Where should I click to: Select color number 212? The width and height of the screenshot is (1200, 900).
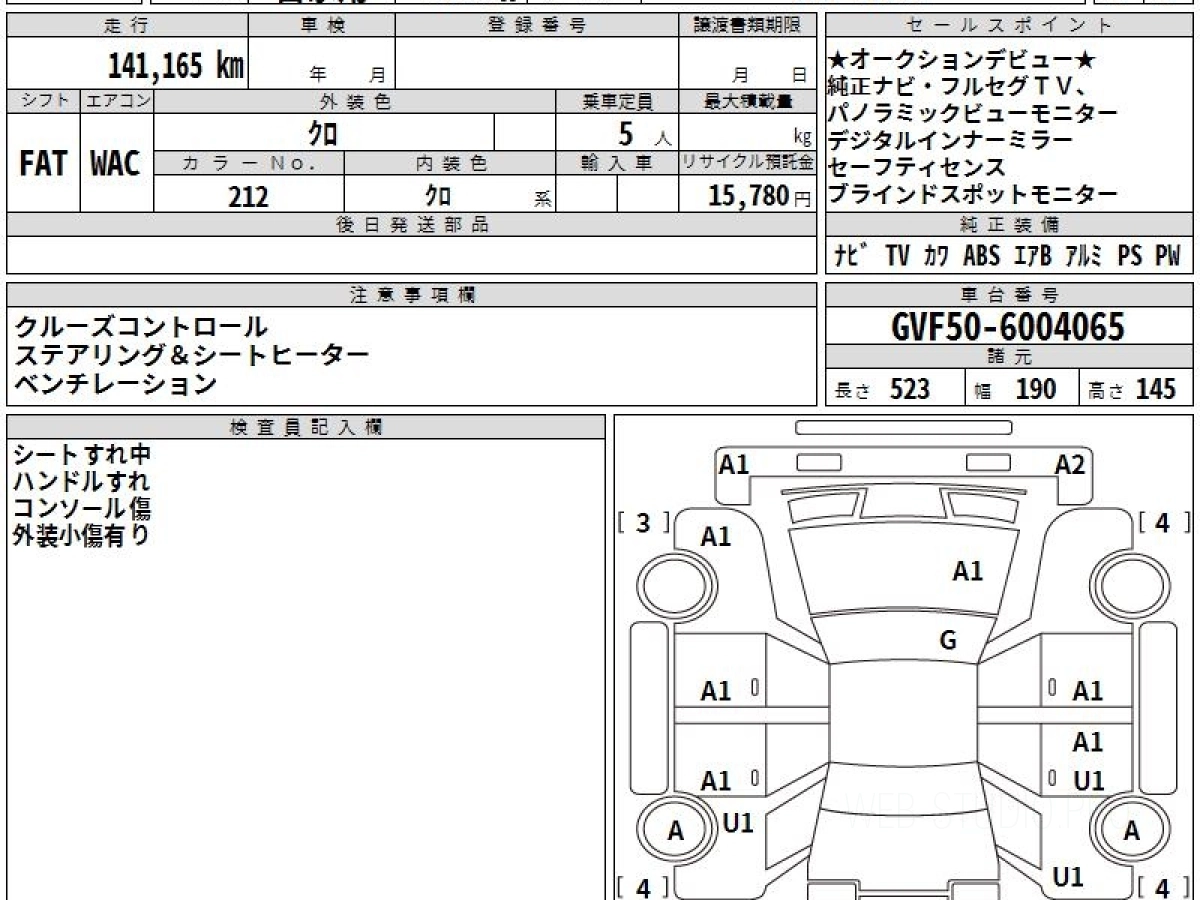tap(248, 196)
